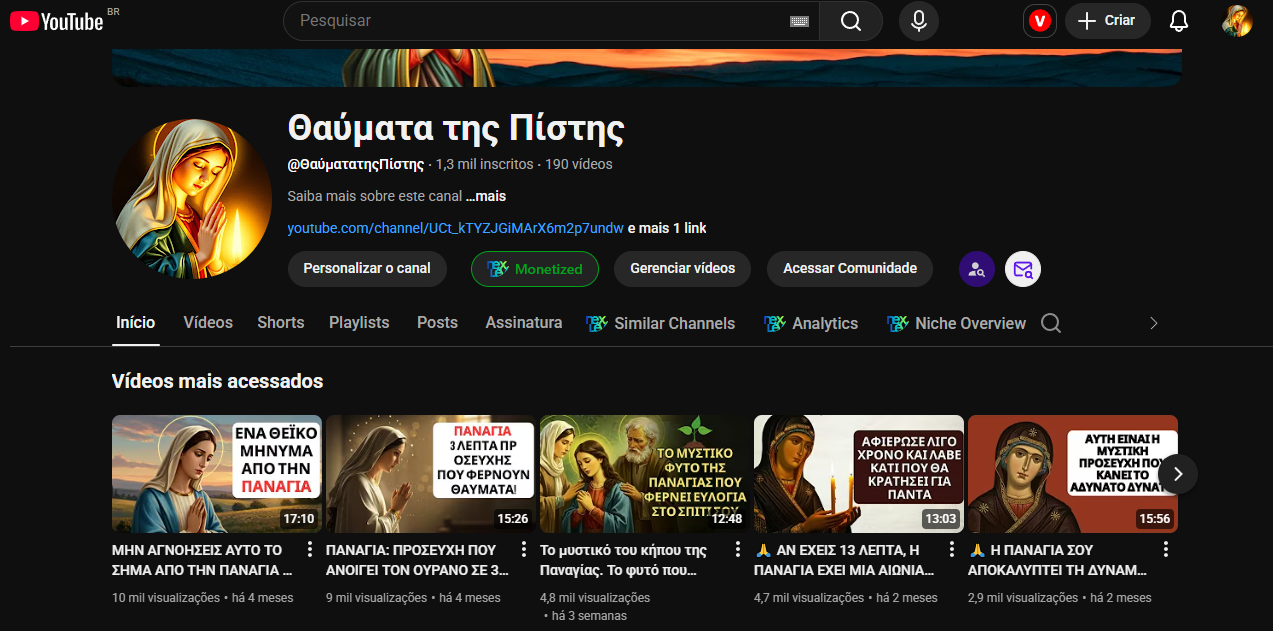
Task: Play the 12:48 ΤΟ ΜΥΣΤΙΚΟ ΦΥΤΟ thumbnail
Action: pos(645,474)
